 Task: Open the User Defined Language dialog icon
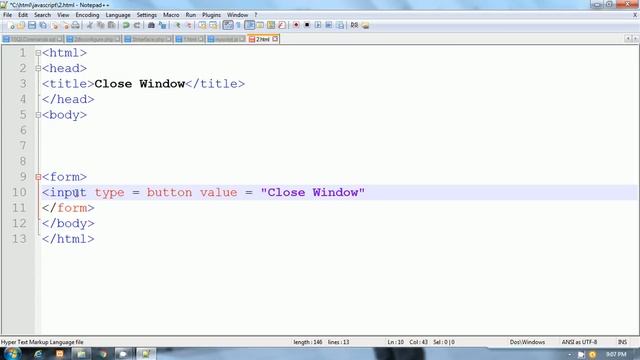tap(260, 25)
